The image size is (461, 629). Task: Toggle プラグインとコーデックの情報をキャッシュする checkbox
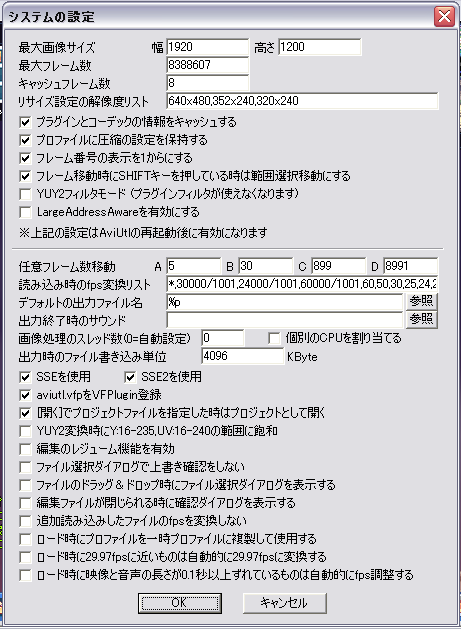pos(25,122)
